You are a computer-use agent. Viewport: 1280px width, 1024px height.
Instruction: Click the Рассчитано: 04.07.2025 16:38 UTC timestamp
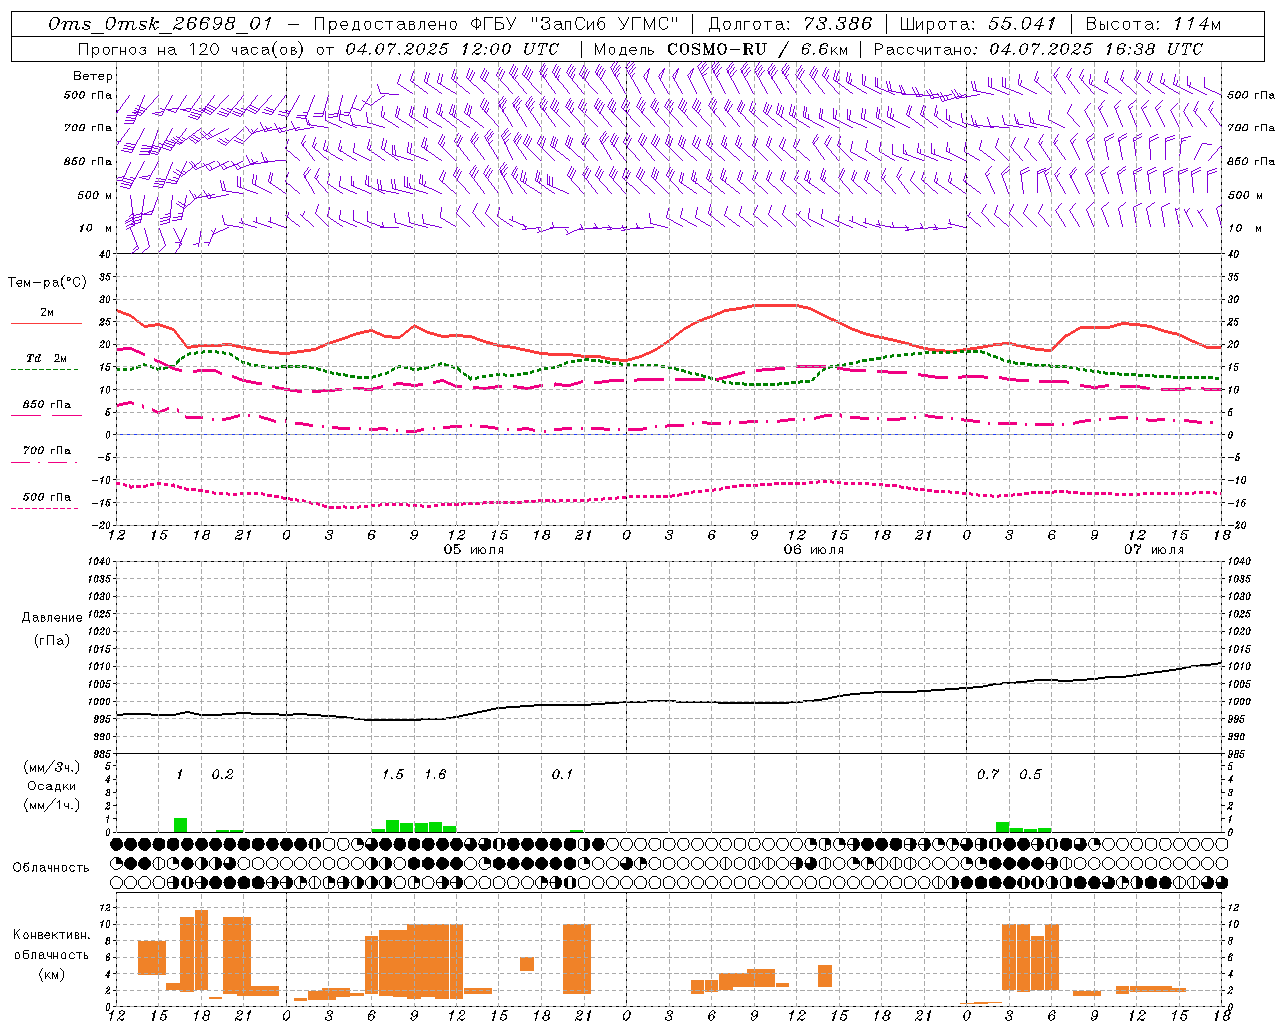tap(1038, 48)
